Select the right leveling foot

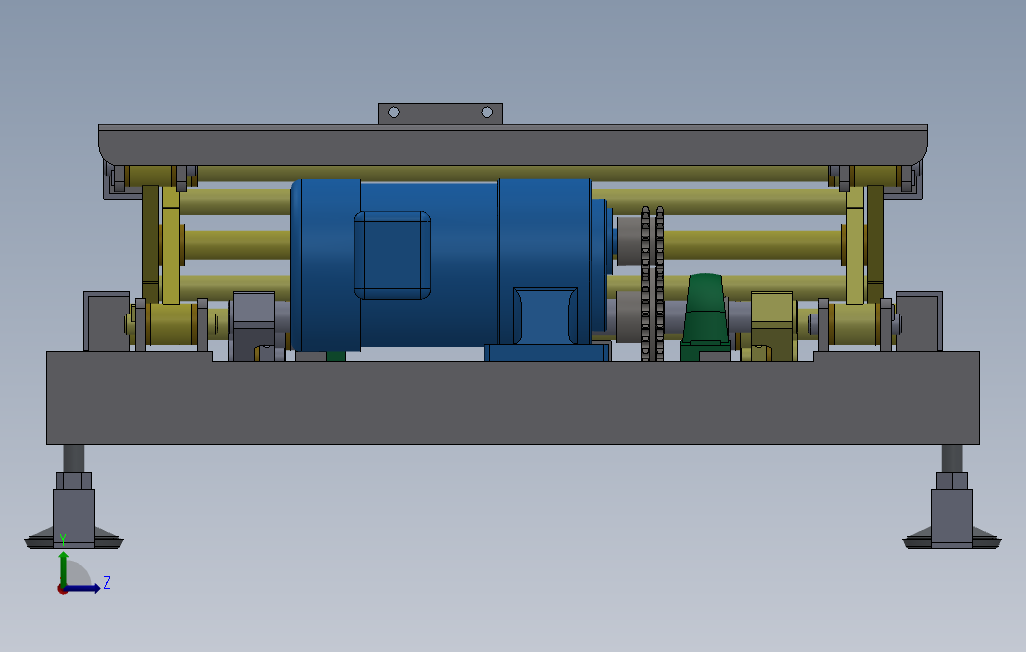pos(951,510)
